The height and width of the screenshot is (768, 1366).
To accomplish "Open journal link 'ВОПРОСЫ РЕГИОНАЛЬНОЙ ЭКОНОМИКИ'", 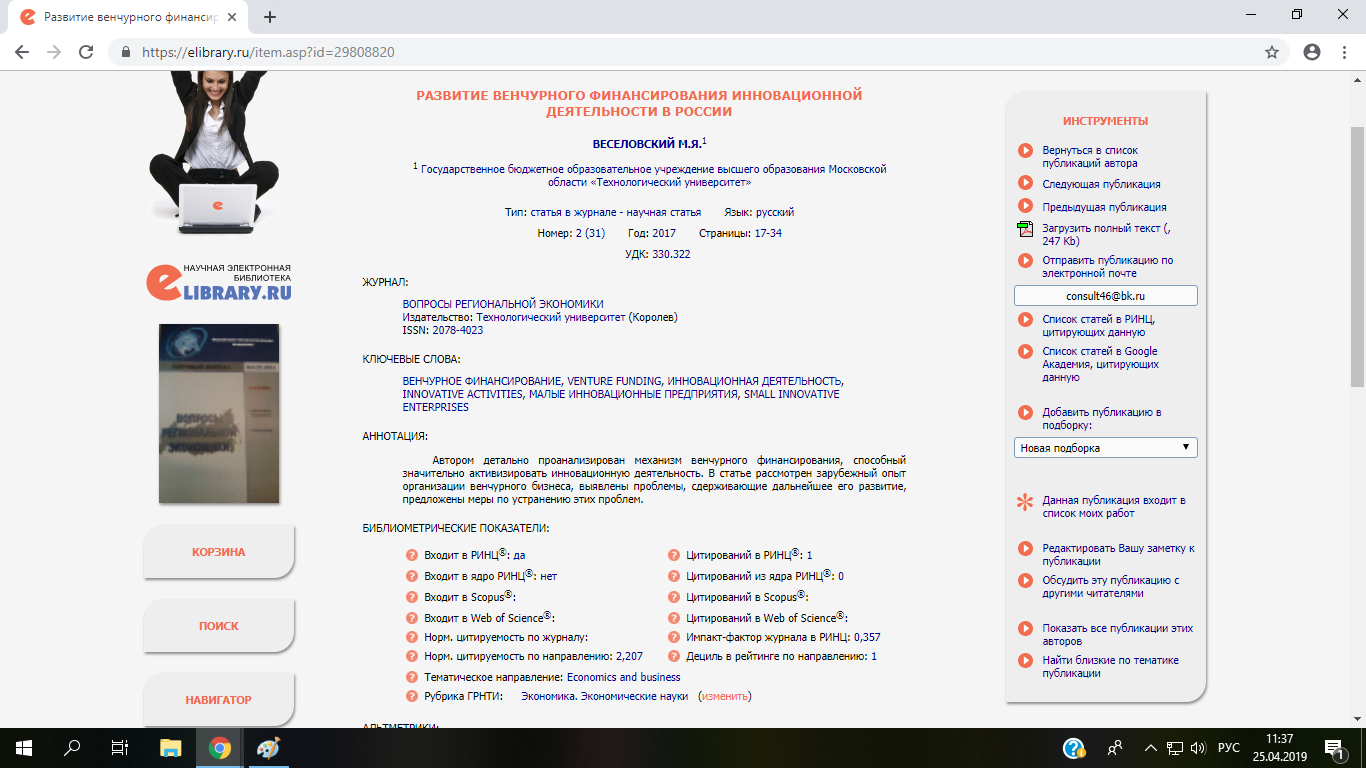I will (x=503, y=304).
